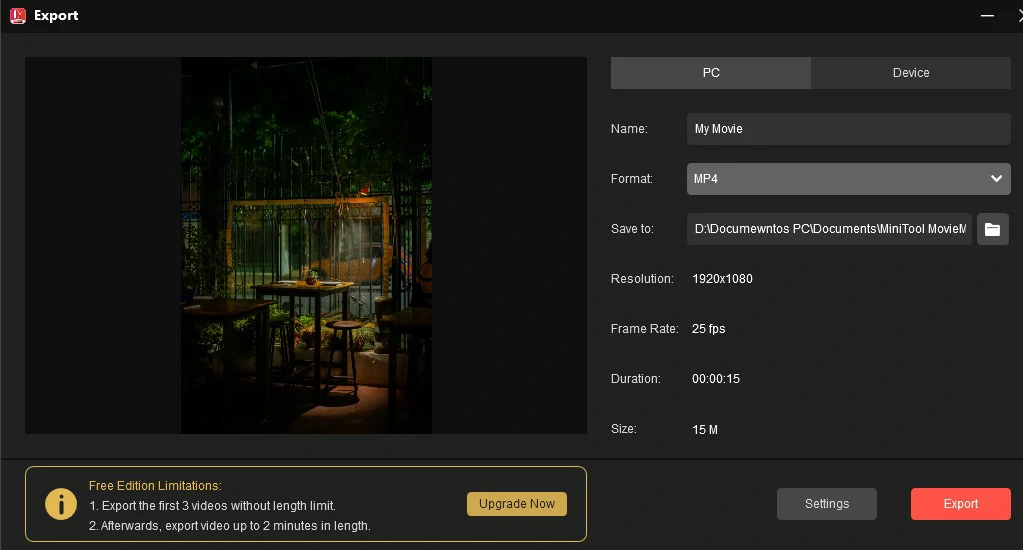
Task: Focus the Save to path field
Action: 829,229
